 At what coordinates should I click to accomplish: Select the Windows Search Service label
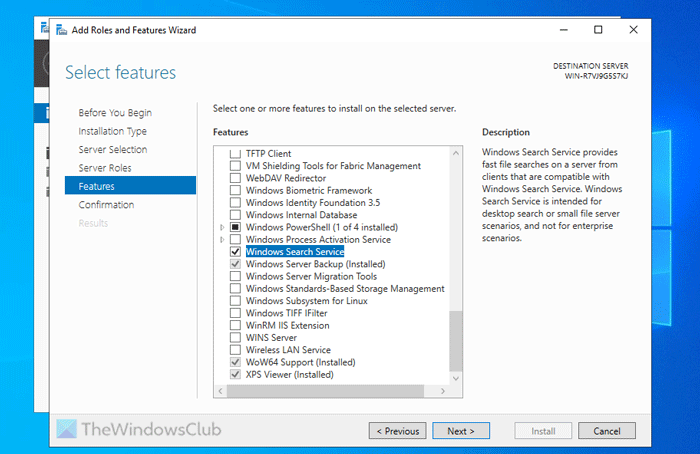[x=295, y=252]
